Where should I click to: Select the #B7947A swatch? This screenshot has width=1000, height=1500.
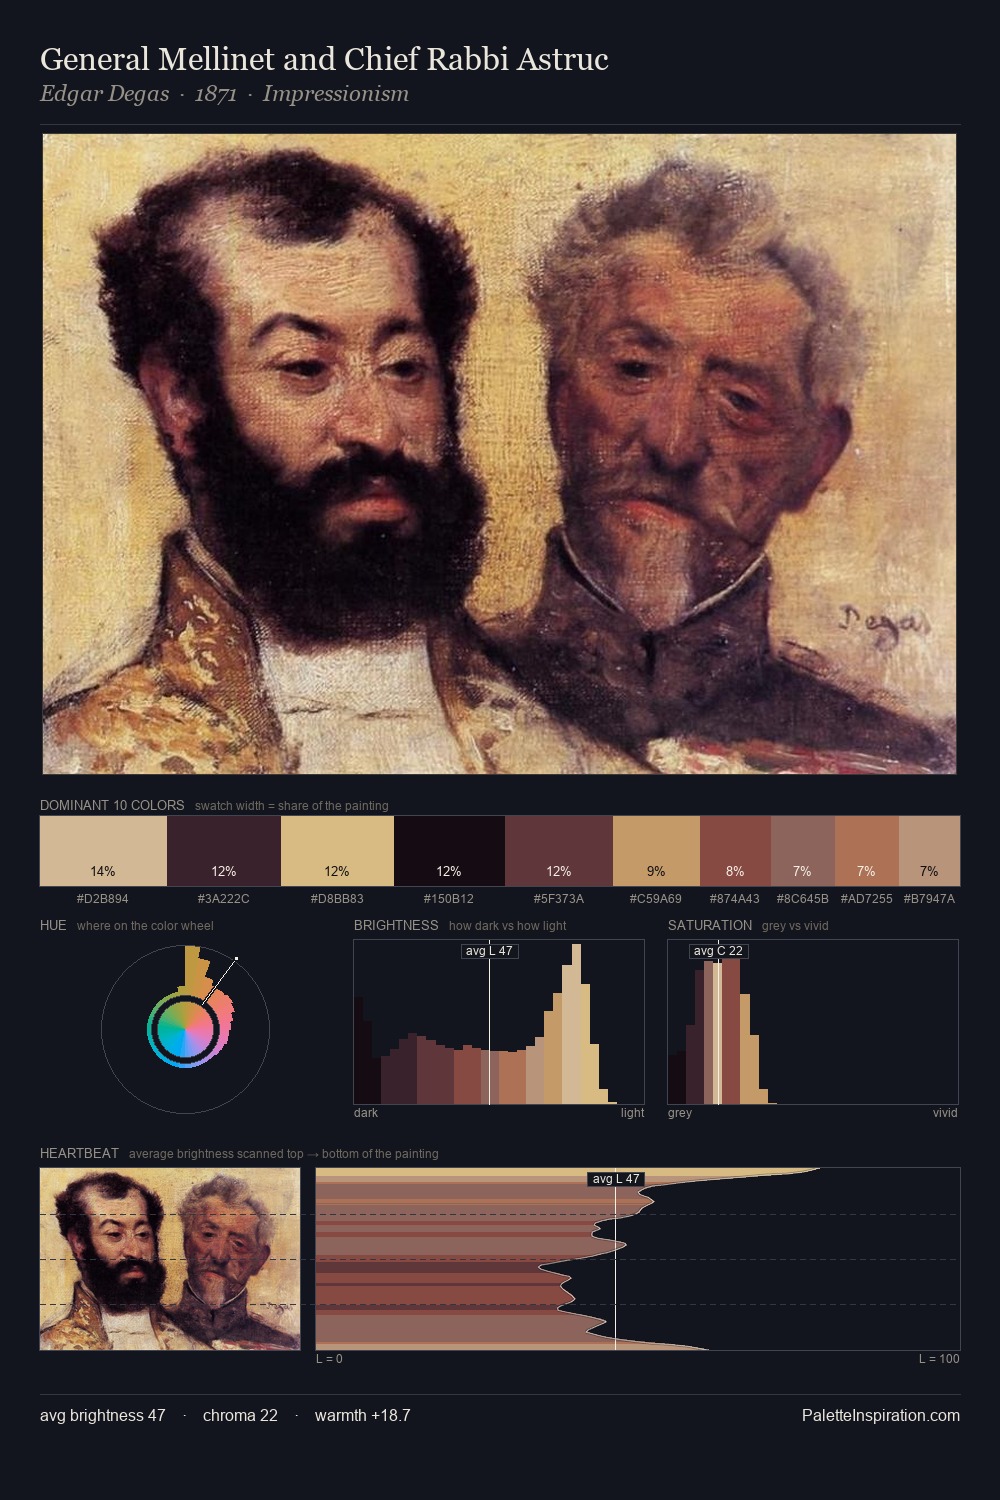pyautogui.click(x=929, y=851)
